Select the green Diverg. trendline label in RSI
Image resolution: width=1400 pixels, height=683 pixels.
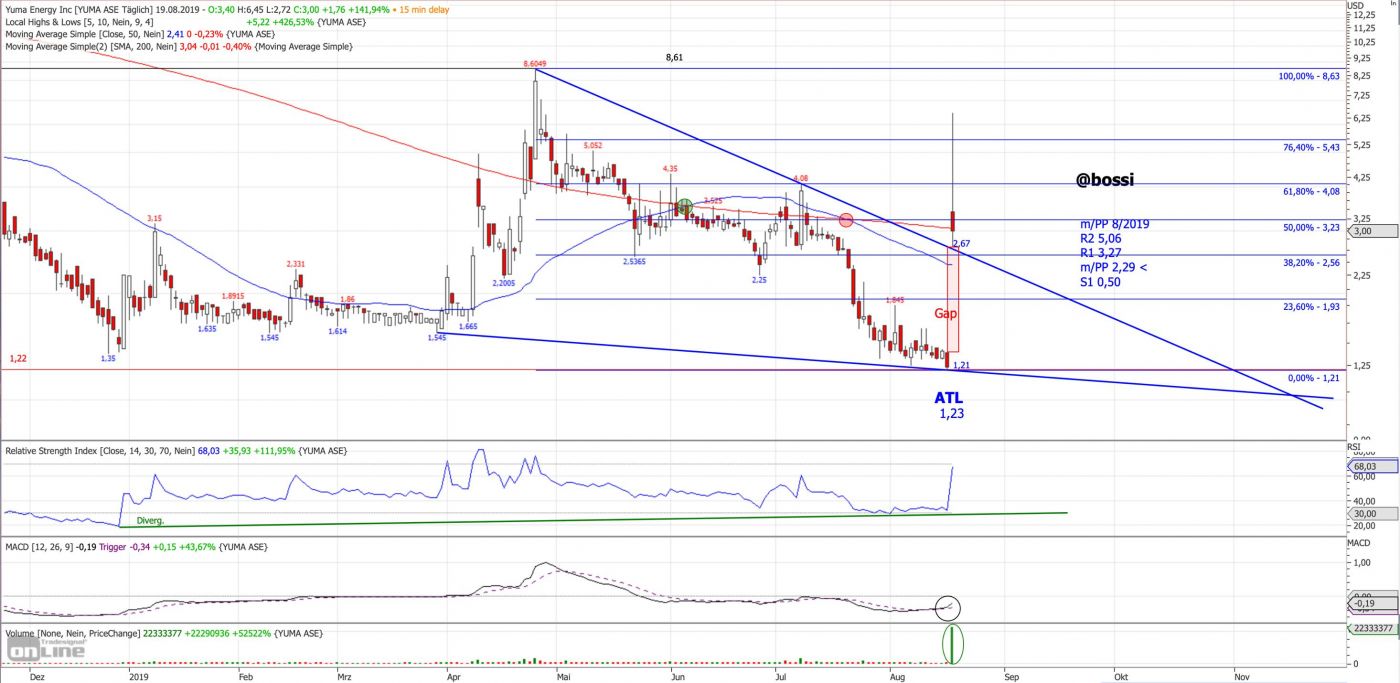(x=150, y=520)
